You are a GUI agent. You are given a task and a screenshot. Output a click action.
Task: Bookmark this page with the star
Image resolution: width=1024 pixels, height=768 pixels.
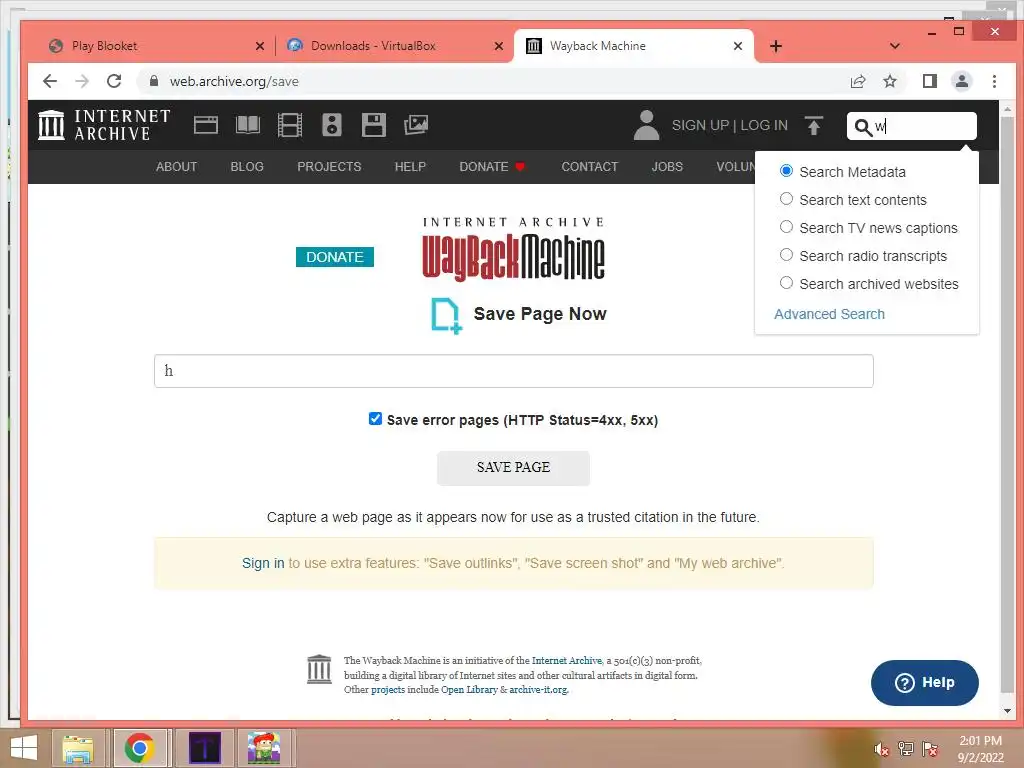click(x=889, y=81)
